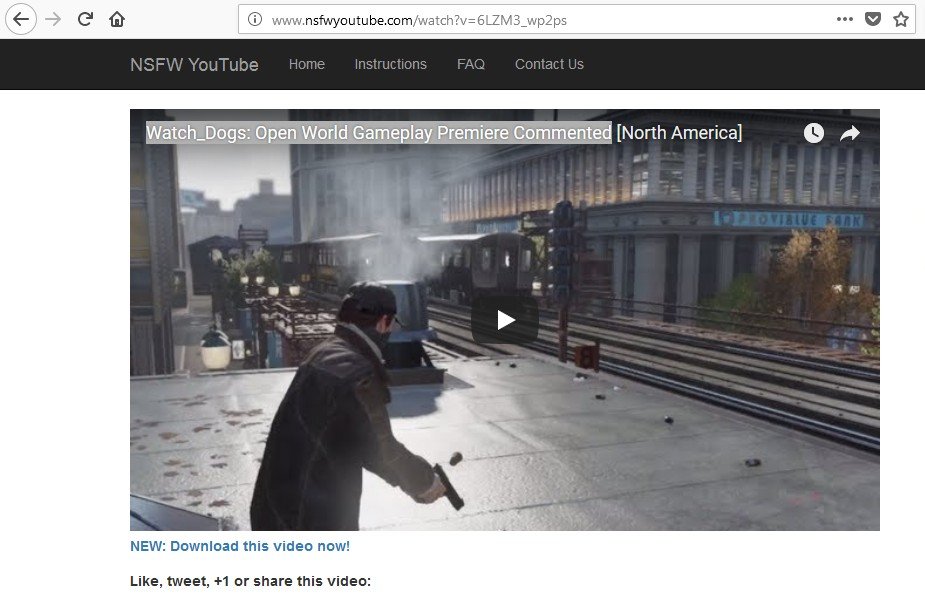This screenshot has width=925, height=605.
Task: Play the Watch_Dogs video
Action: click(505, 320)
